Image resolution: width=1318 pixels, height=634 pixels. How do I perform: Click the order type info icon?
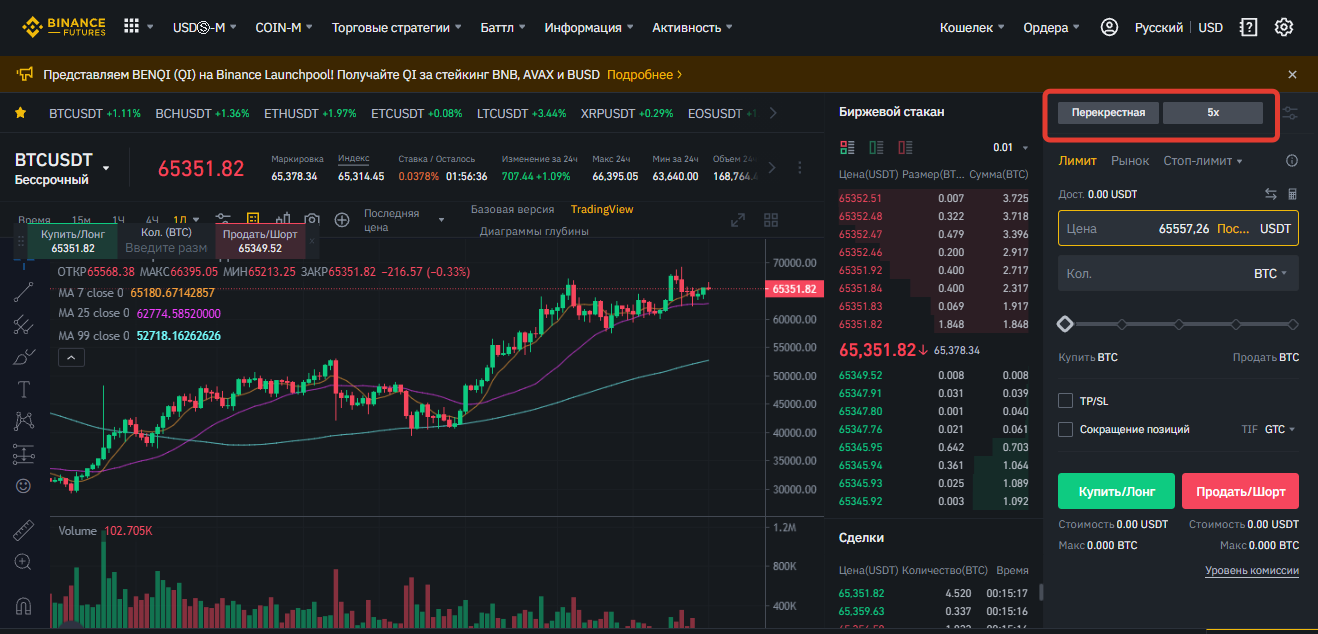(x=1292, y=161)
